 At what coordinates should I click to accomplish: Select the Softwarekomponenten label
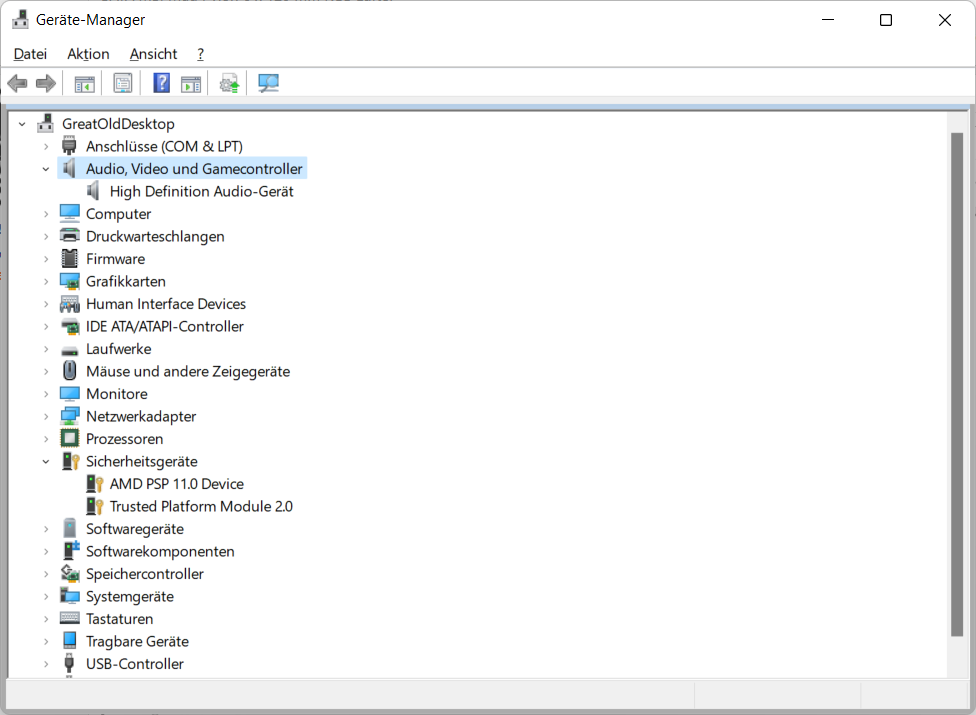[160, 551]
